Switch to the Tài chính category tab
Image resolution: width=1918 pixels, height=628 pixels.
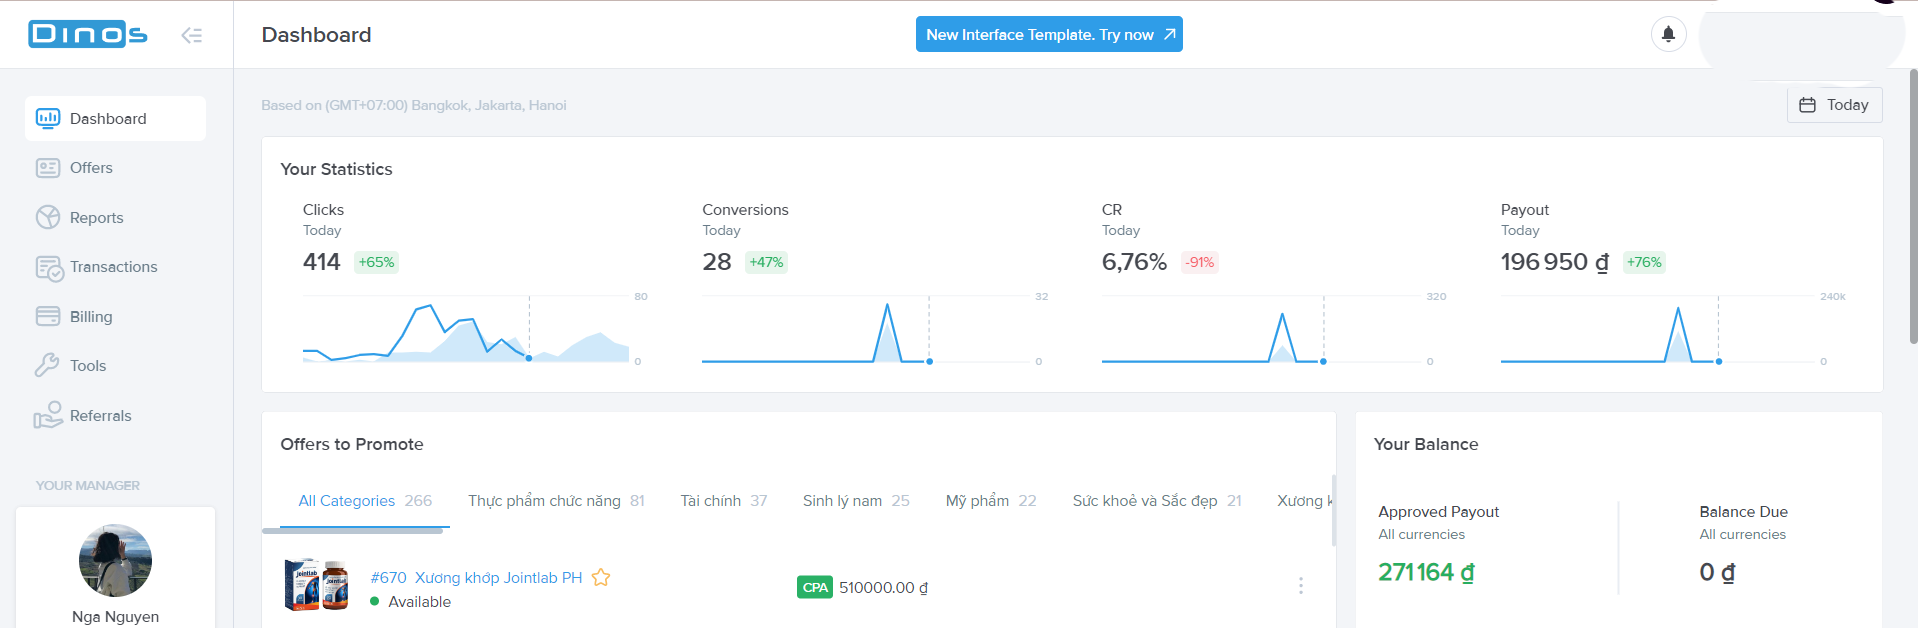point(723,501)
